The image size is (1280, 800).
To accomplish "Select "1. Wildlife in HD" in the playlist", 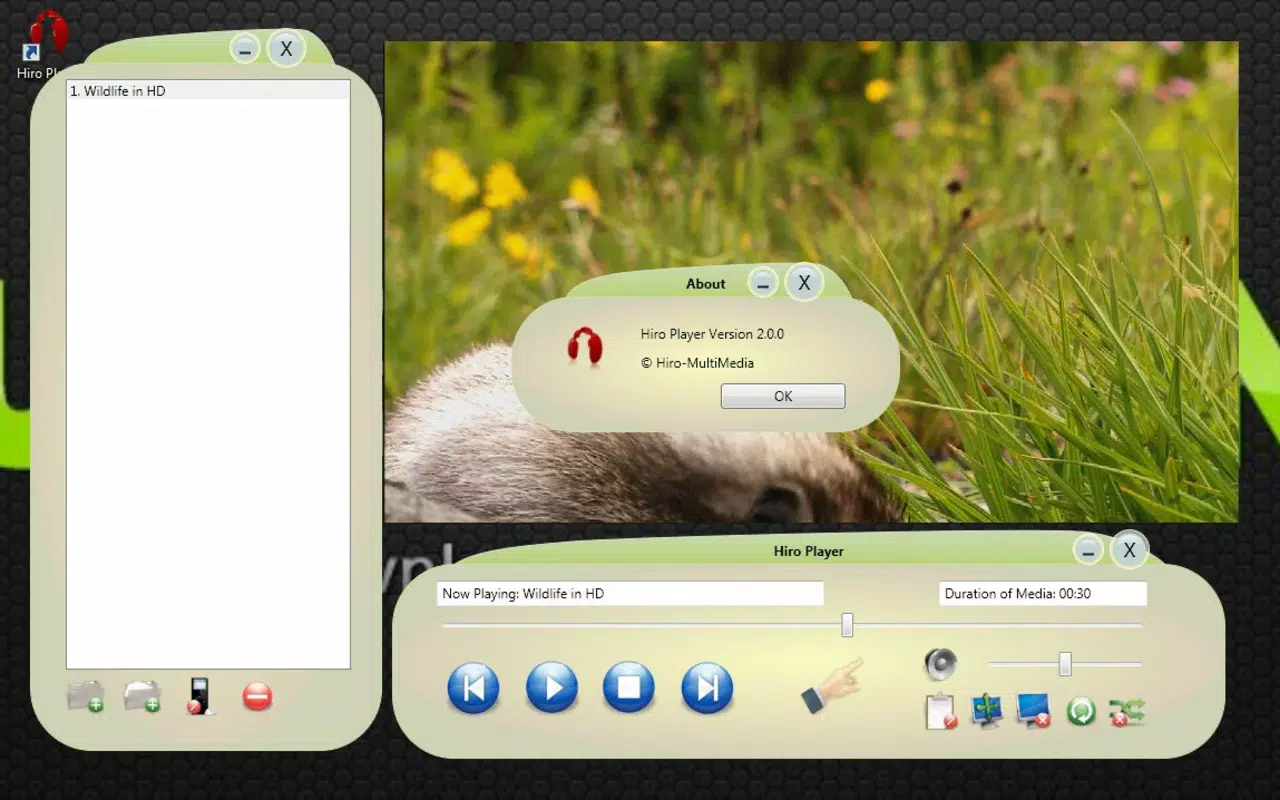I will pyautogui.click(x=208, y=91).
